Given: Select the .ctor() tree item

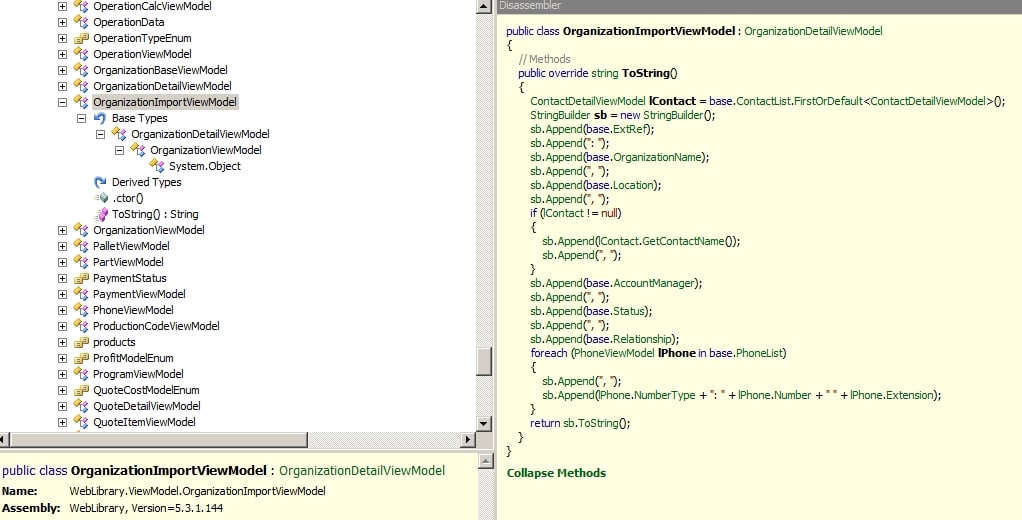Looking at the screenshot, I should click(128, 198).
